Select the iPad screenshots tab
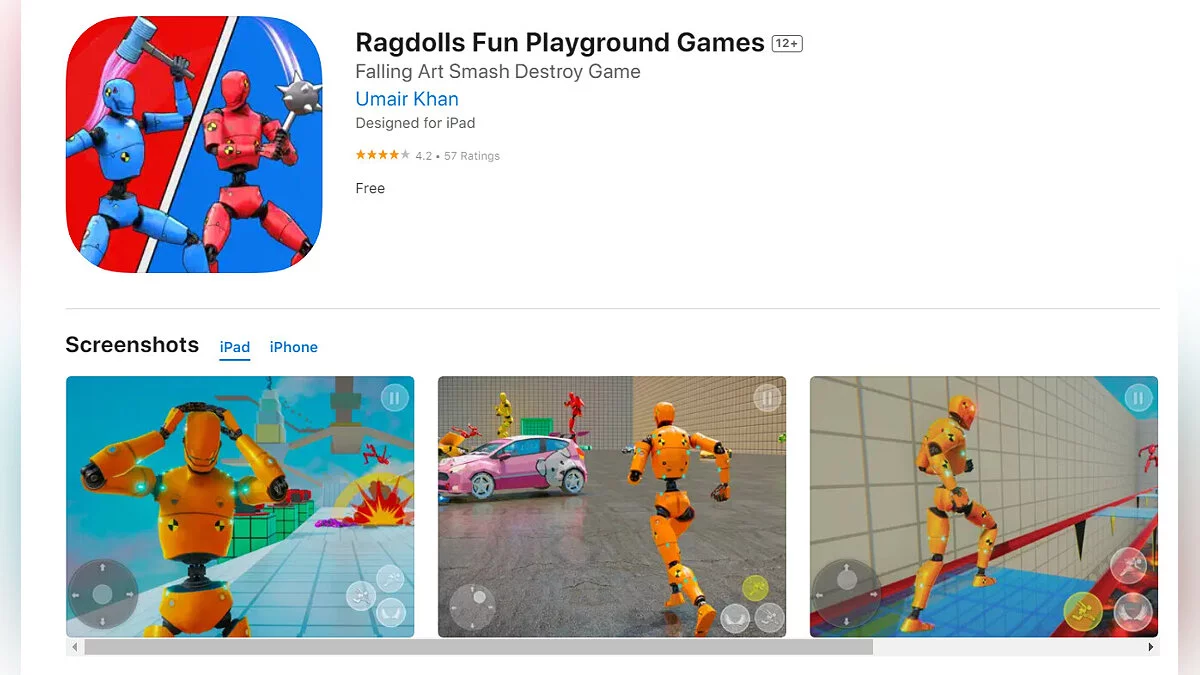1200x675 pixels. pyautogui.click(x=235, y=347)
